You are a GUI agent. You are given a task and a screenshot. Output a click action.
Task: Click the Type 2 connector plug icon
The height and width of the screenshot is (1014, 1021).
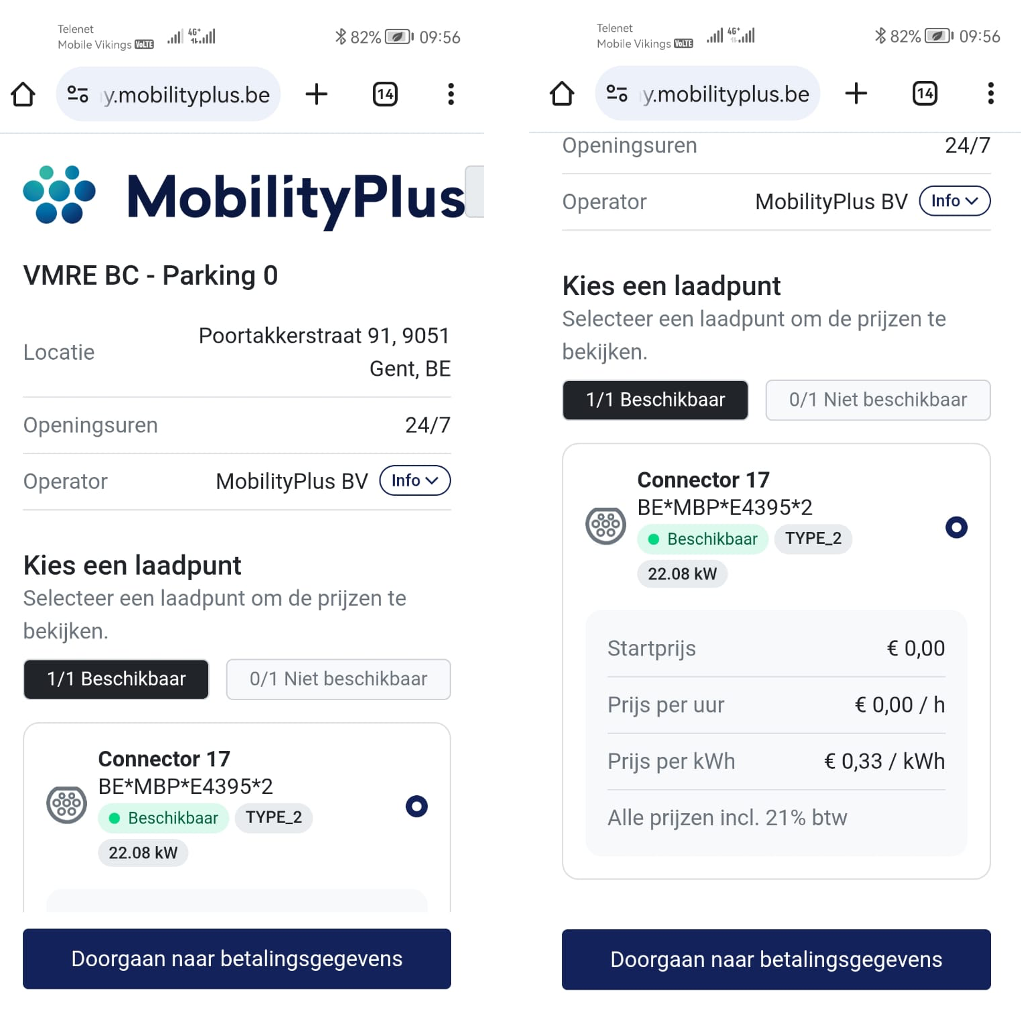coord(66,804)
